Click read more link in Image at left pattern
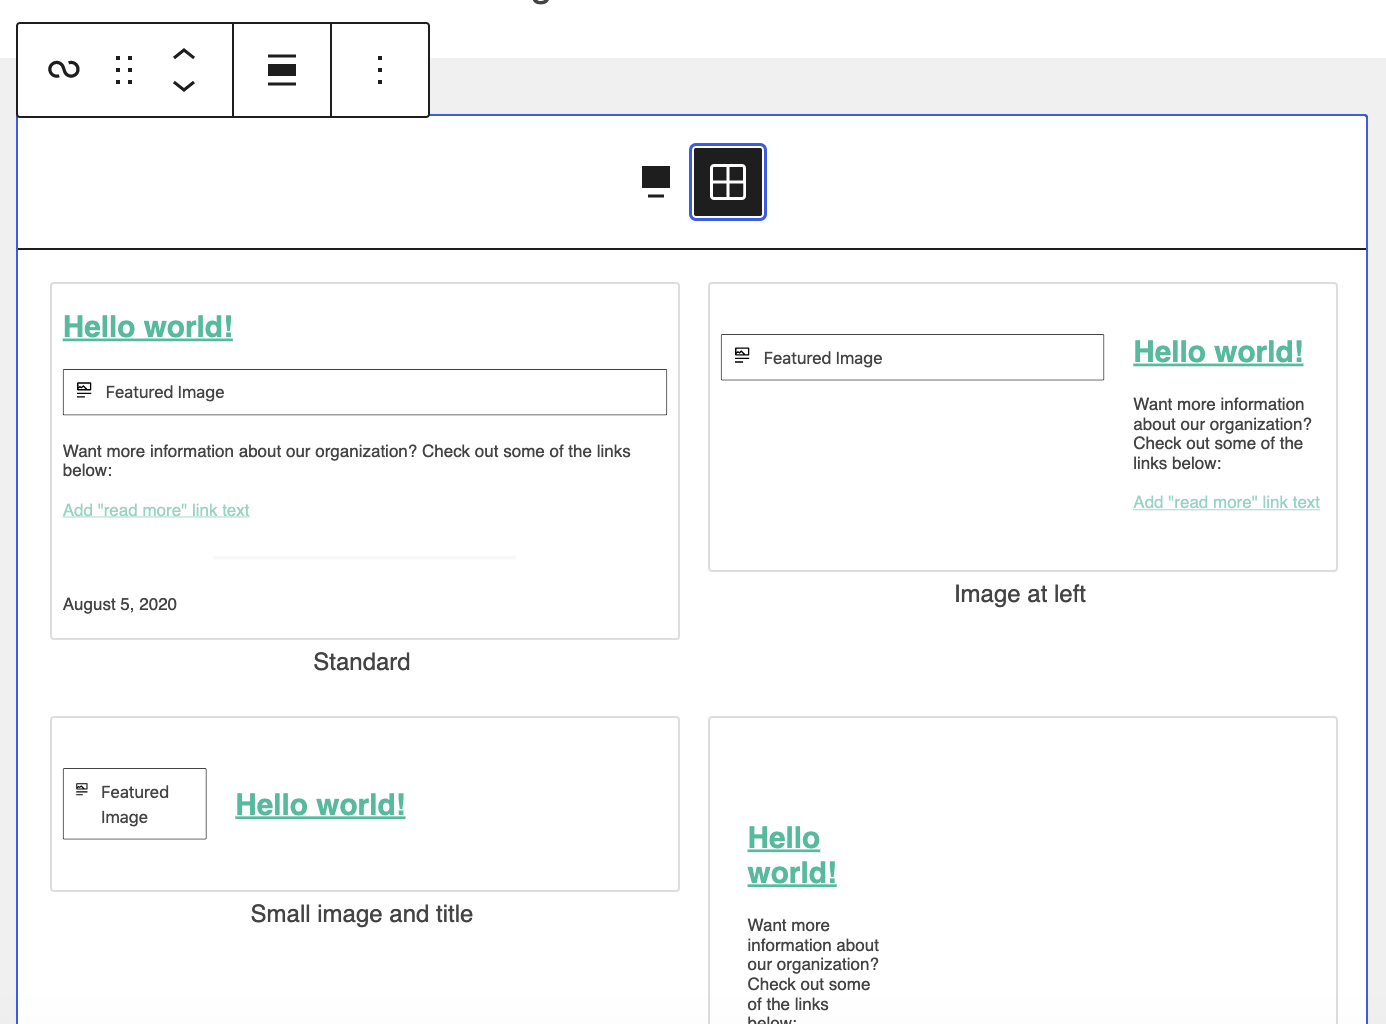The image size is (1386, 1024). coord(1226,502)
